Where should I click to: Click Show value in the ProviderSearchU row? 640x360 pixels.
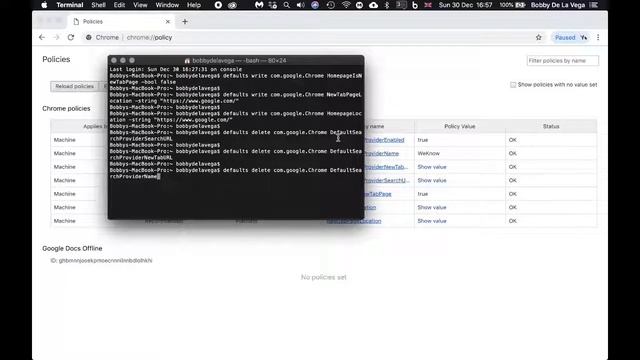tap(432, 180)
